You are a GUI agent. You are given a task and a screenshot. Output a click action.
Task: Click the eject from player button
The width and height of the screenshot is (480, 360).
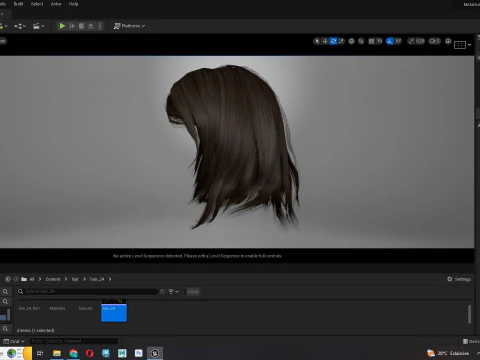tap(91, 26)
